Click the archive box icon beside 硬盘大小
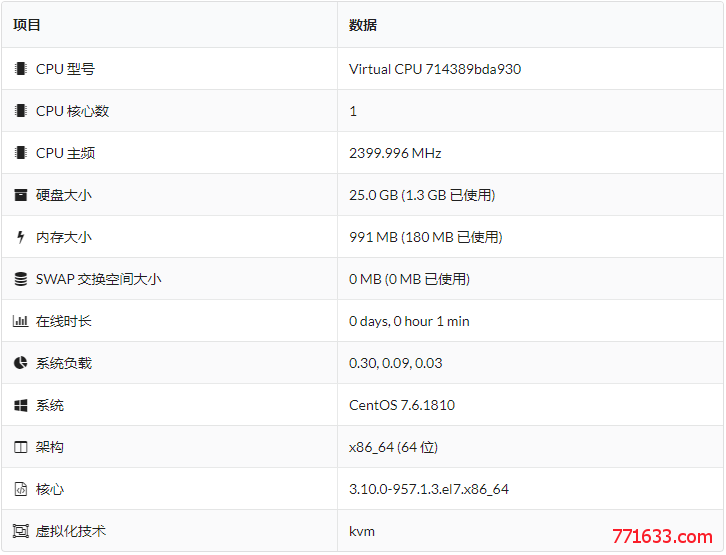Screen dimensions: 726x555 [x=20, y=195]
